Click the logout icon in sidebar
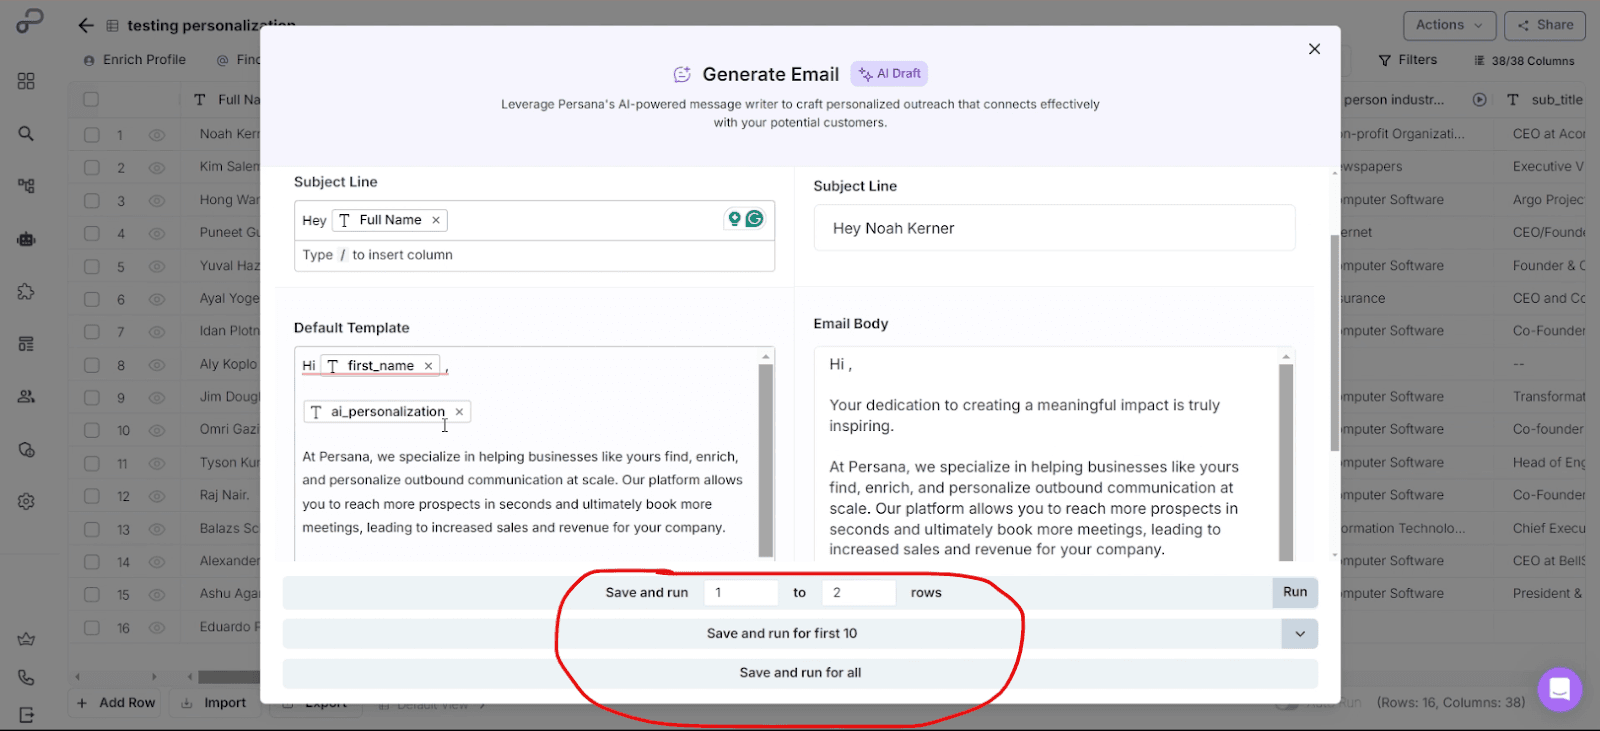This screenshot has width=1600, height=731. click(x=26, y=715)
